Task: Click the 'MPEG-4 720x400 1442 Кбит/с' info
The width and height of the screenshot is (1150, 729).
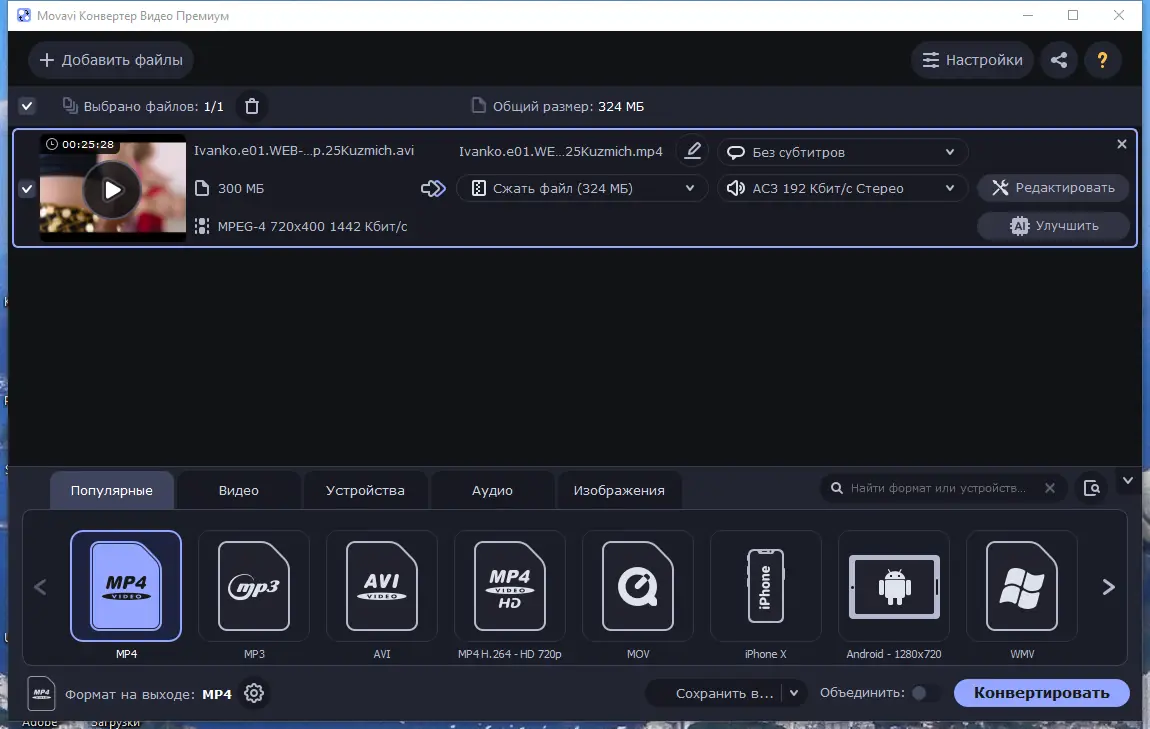Action: point(312,227)
